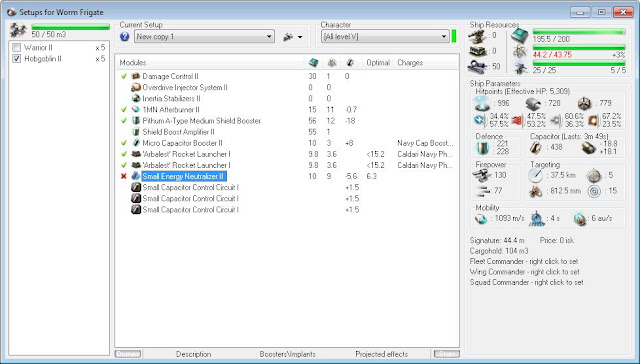Image resolution: width=640 pixels, height=364 pixels.
Task: Toggle Pithum A-Type Medium Shield Booster checkmark
Action: 124,121
